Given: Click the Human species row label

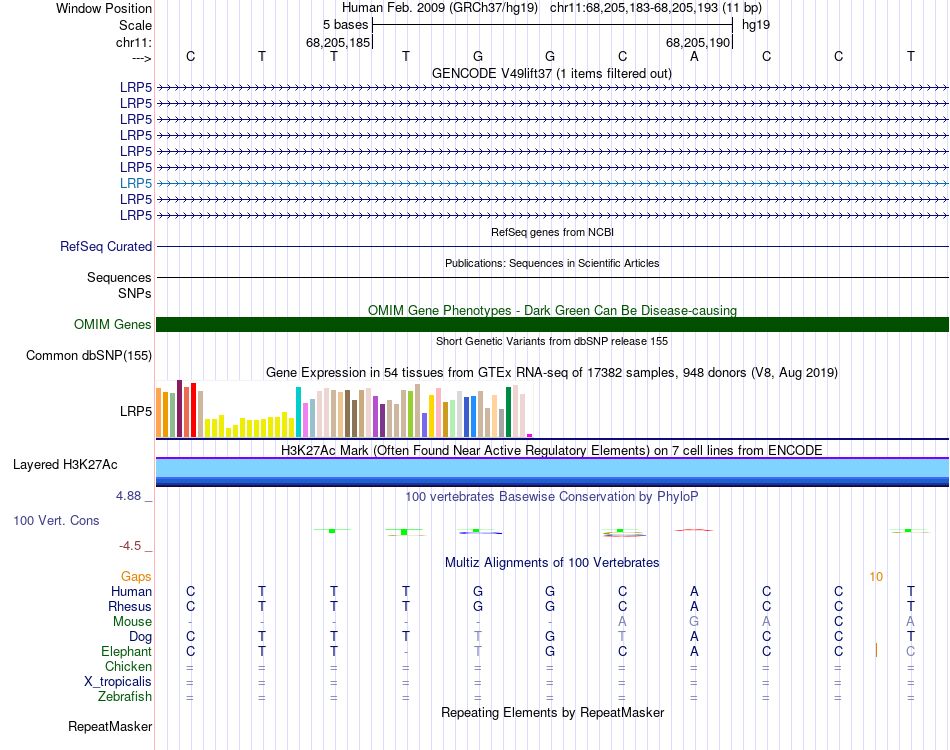Looking at the screenshot, I should 131,591.
